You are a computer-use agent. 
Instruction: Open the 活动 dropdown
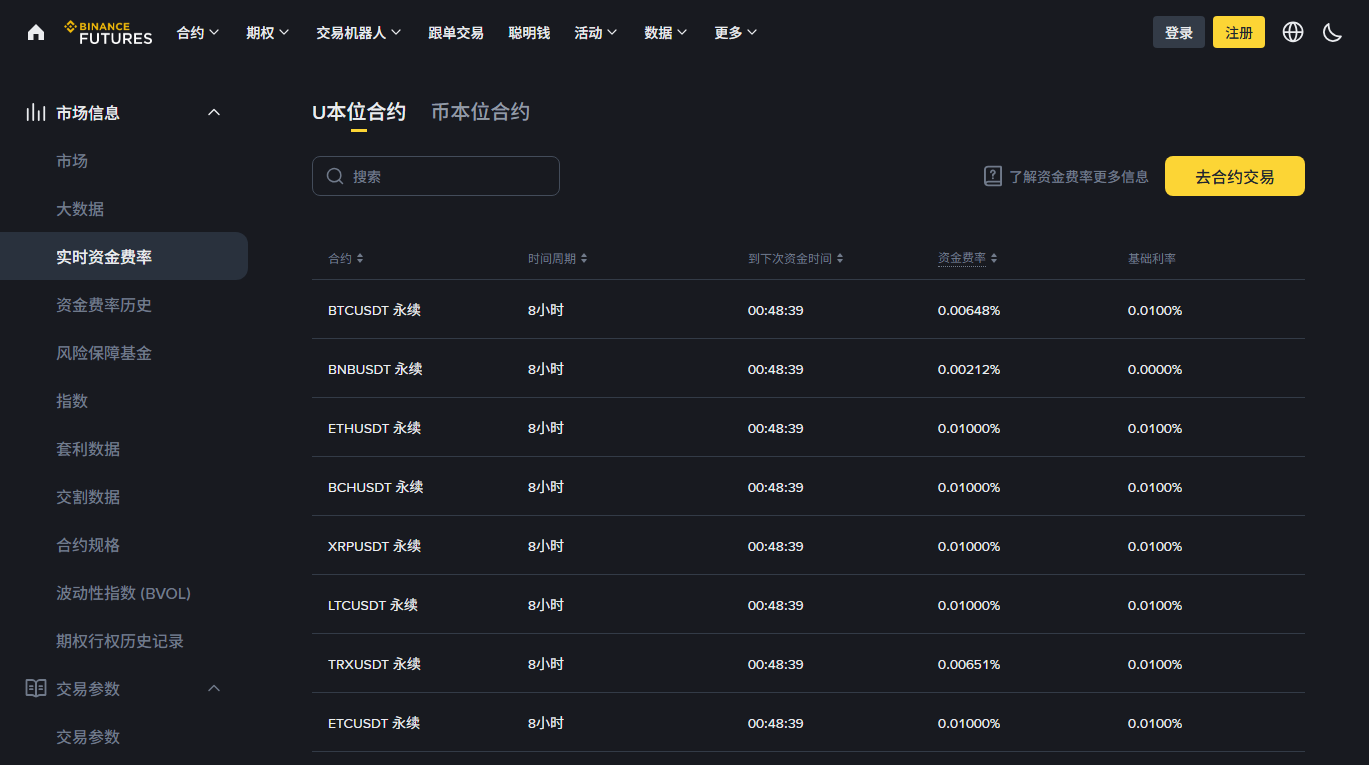click(596, 33)
